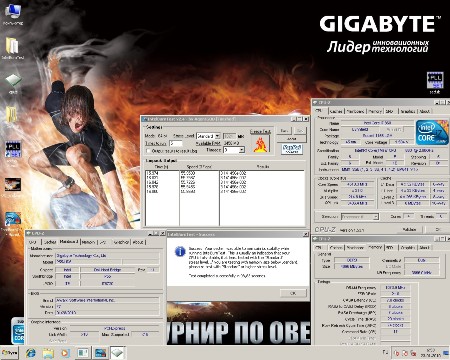
Task: Click the first red tray icon after the arrow
Action: (397, 353)
